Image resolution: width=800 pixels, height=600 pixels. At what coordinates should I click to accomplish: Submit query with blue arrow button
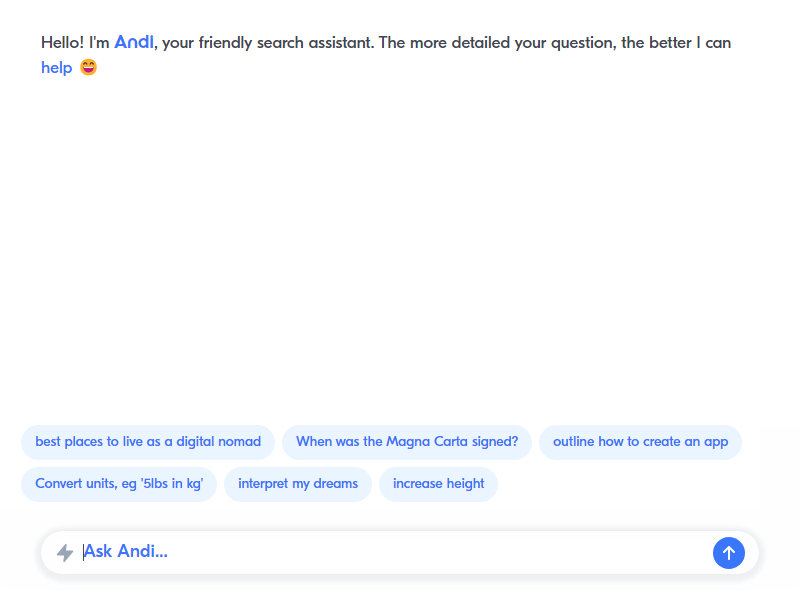coord(729,553)
